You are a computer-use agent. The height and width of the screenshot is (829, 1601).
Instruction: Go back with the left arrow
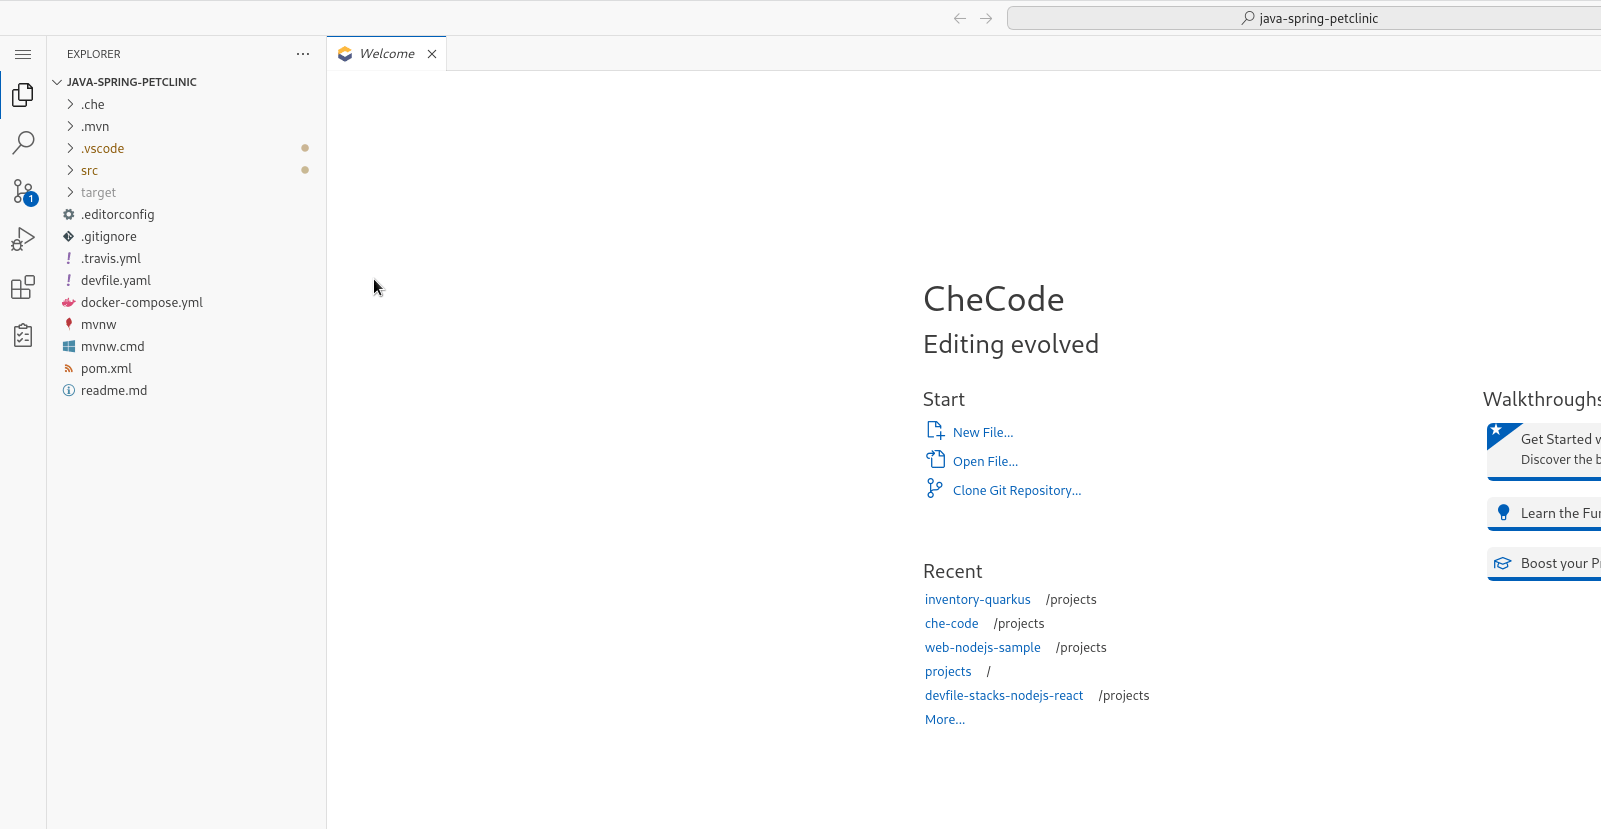pyautogui.click(x=960, y=18)
